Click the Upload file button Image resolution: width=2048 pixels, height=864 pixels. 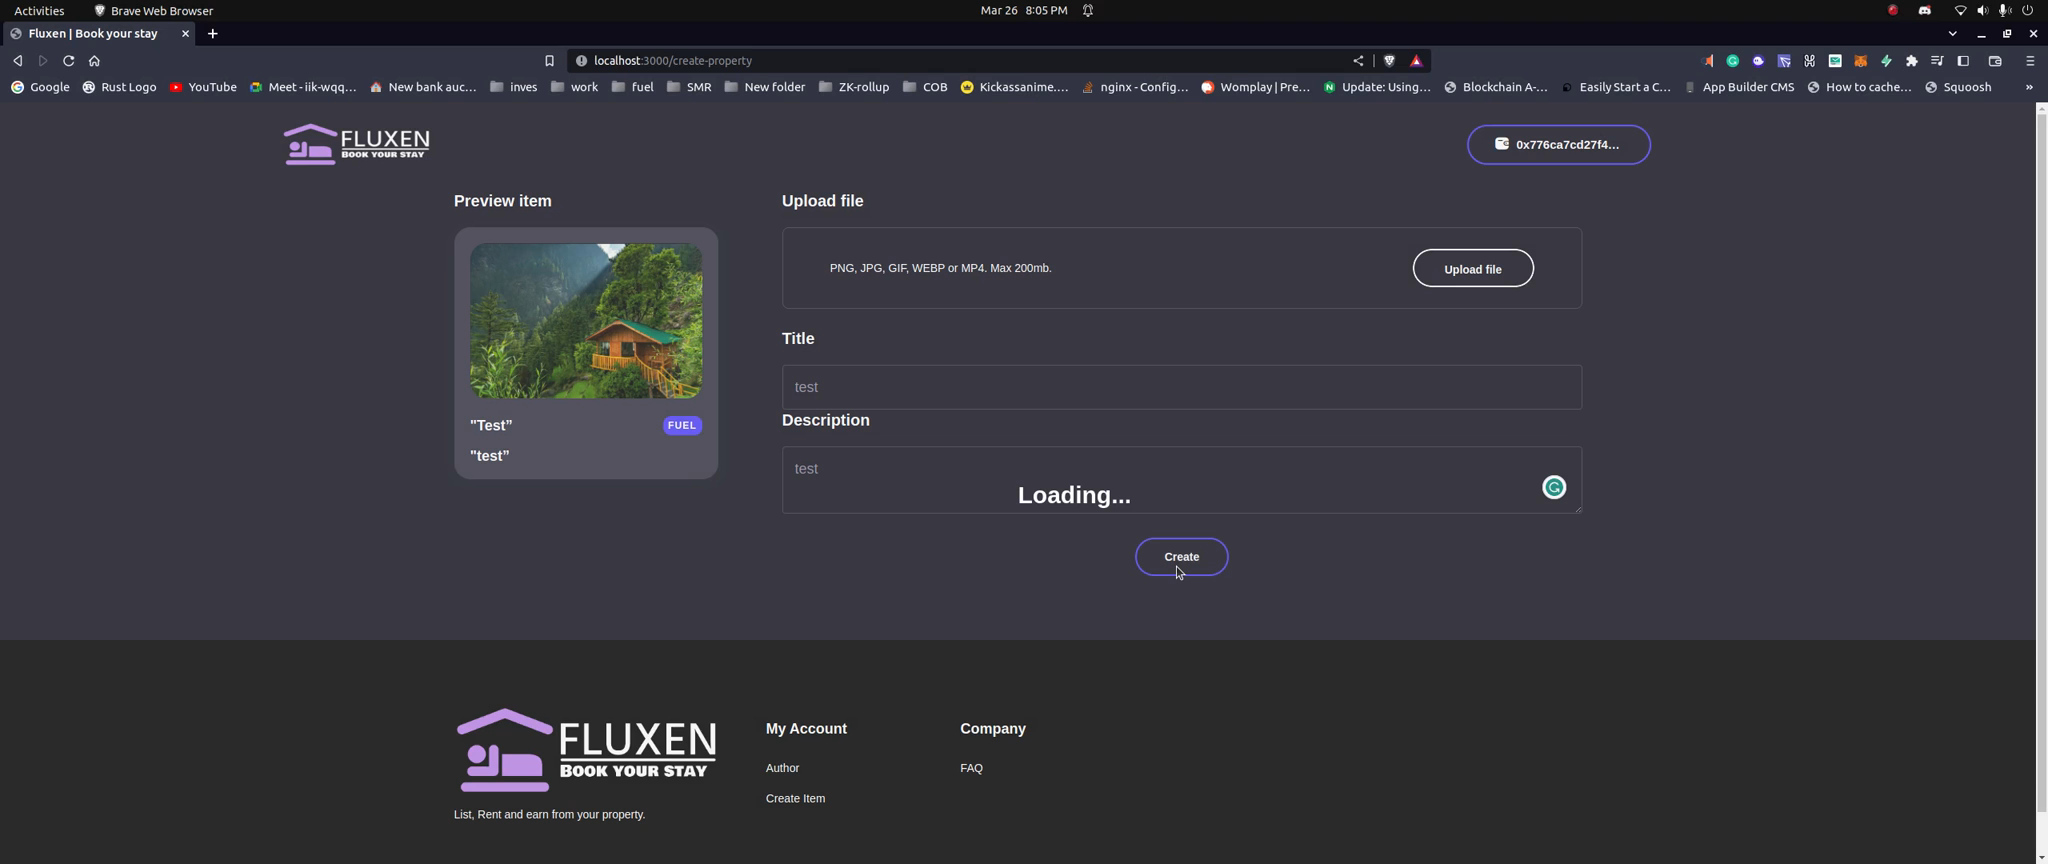(1472, 268)
